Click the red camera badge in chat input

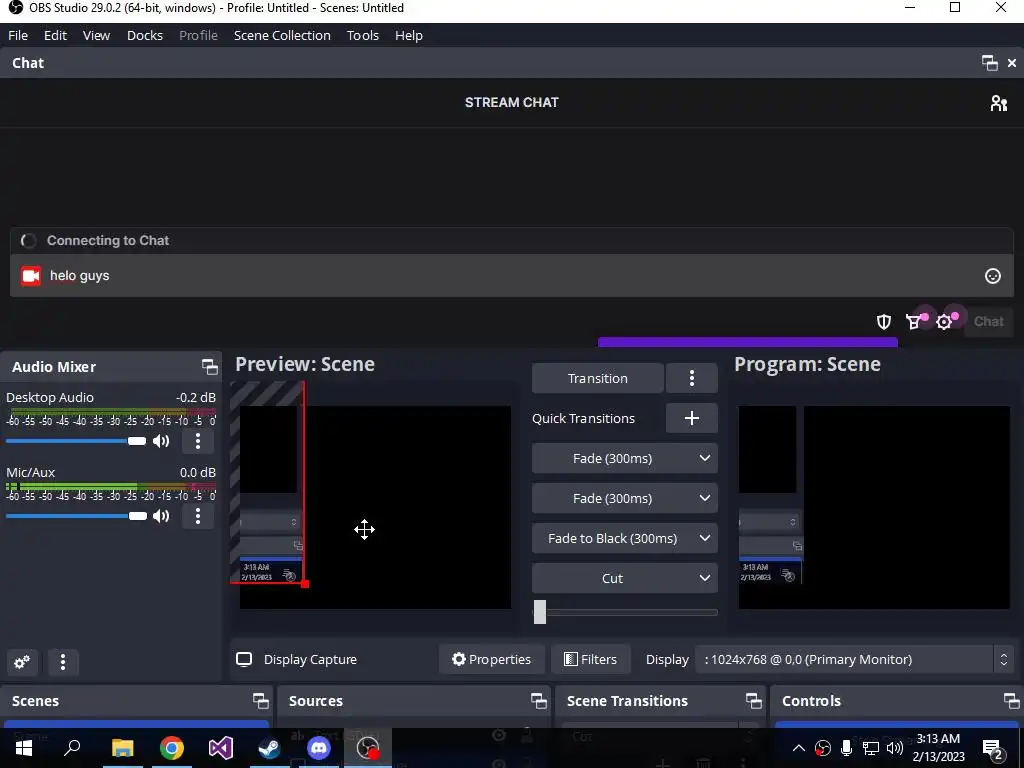31,276
